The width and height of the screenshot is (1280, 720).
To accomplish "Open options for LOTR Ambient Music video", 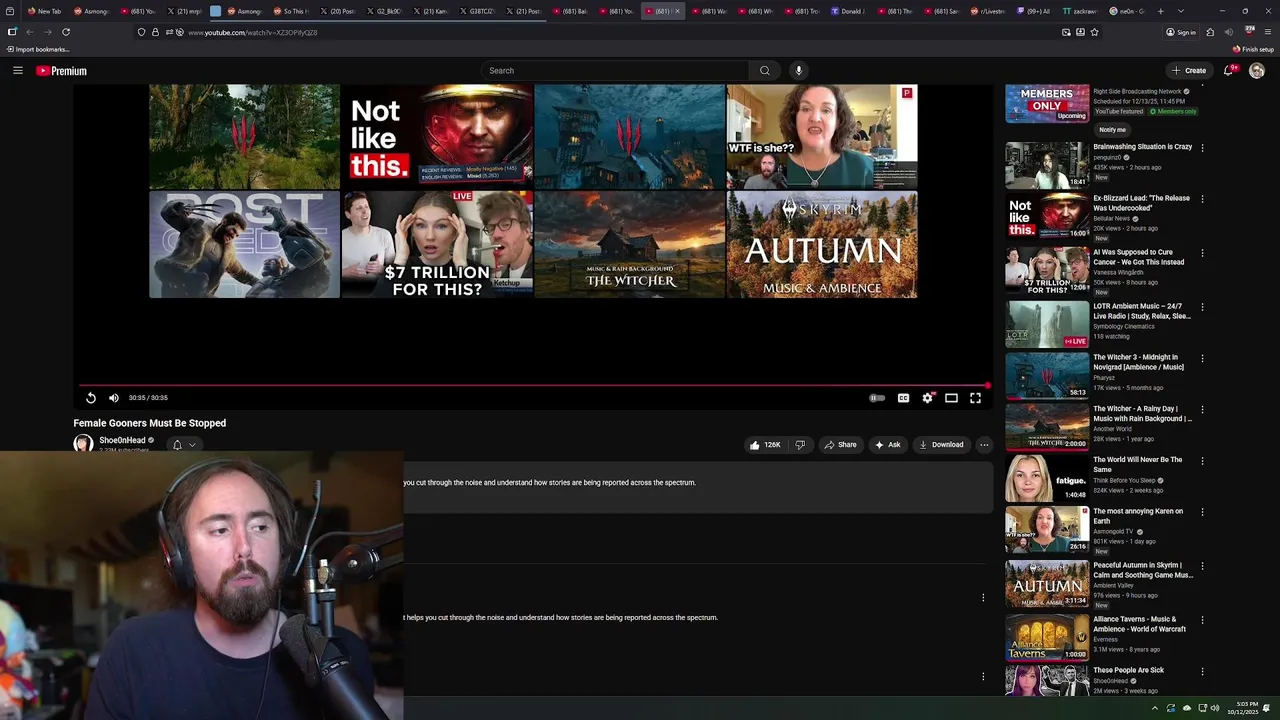I will tap(1202, 307).
